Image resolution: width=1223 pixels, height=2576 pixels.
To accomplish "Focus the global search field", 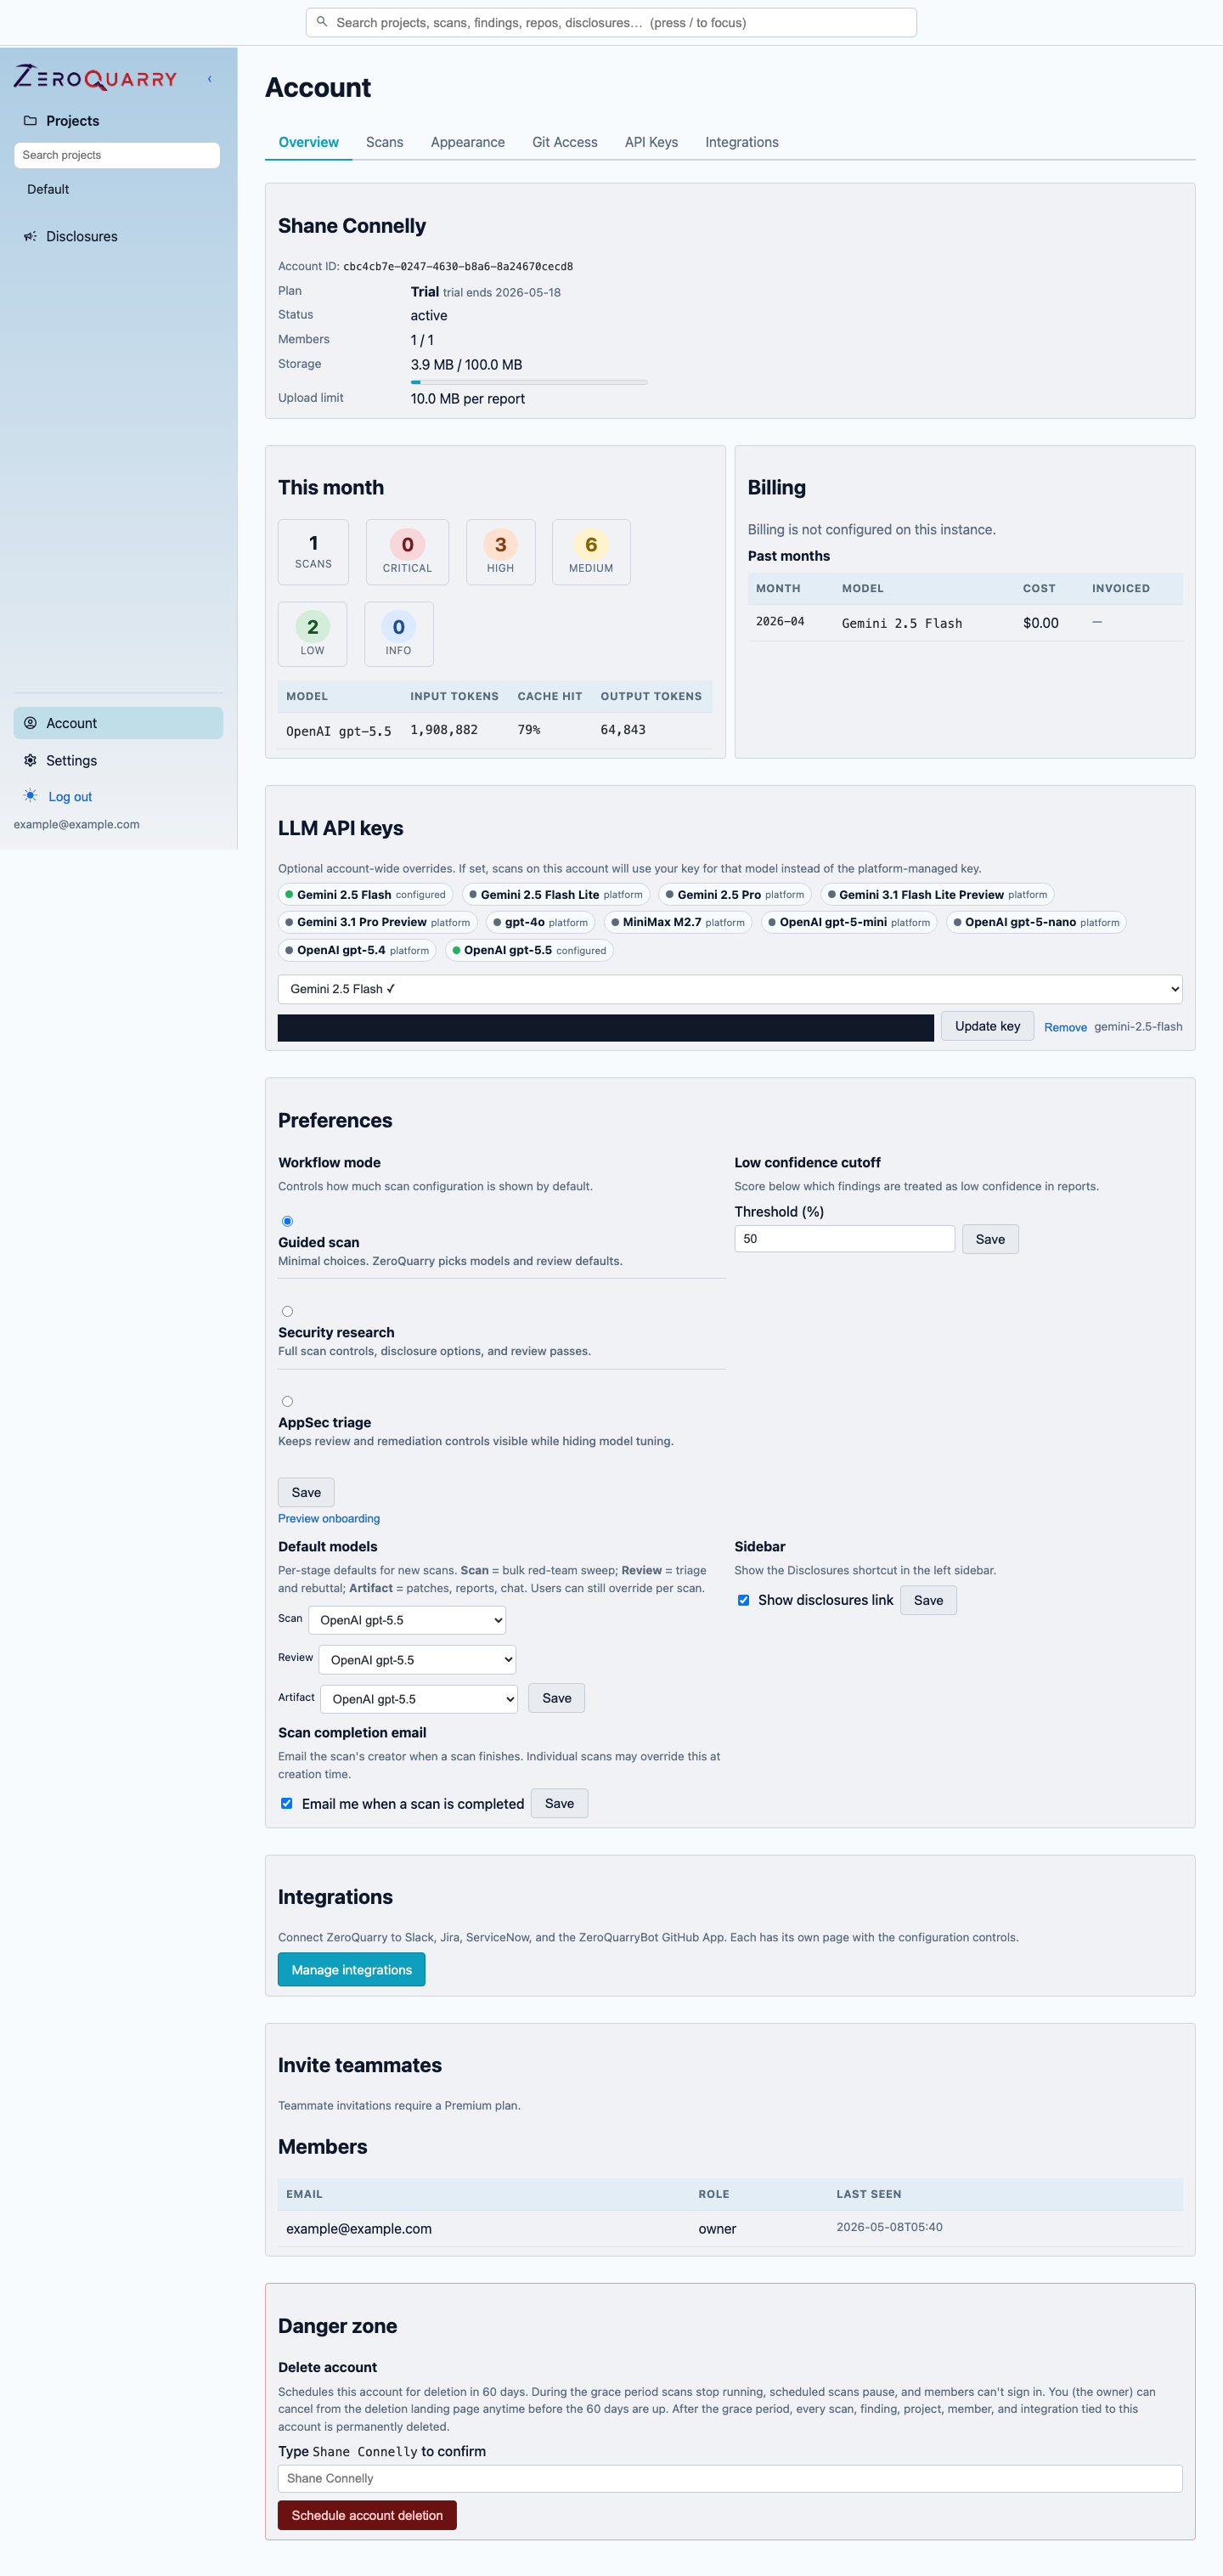I will pos(611,22).
